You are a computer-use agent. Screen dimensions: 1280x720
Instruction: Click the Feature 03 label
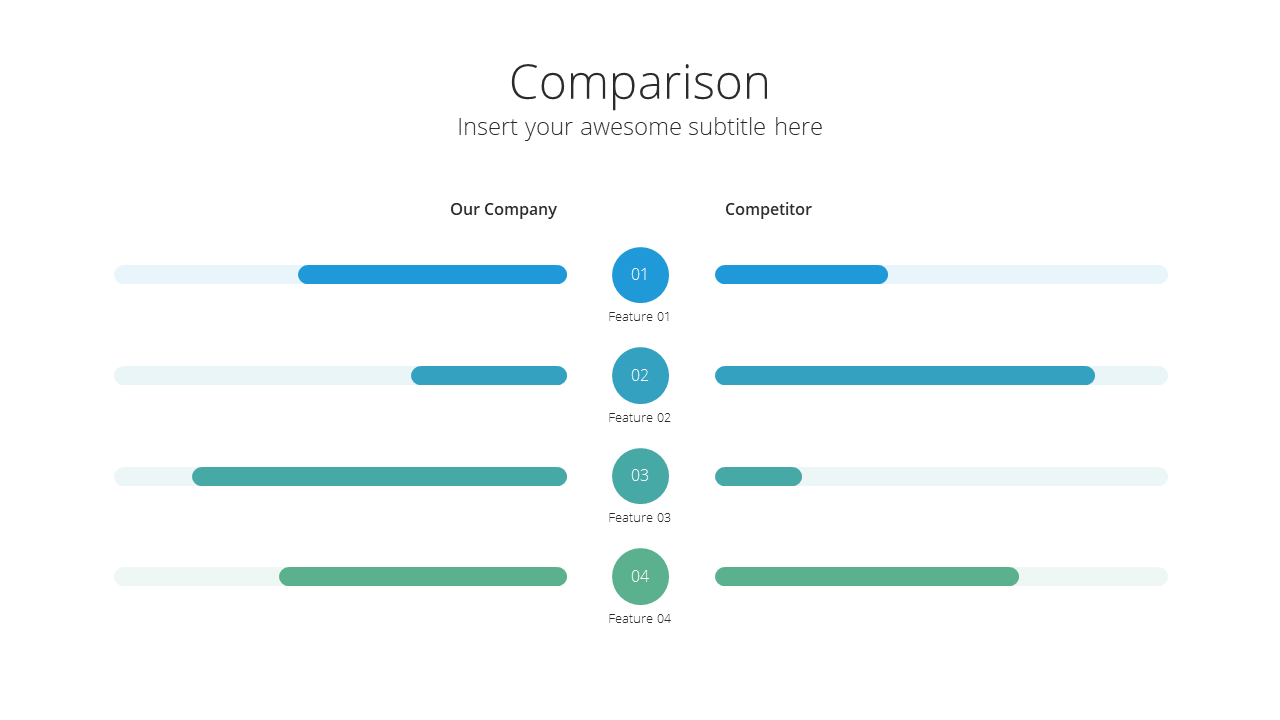(640, 518)
